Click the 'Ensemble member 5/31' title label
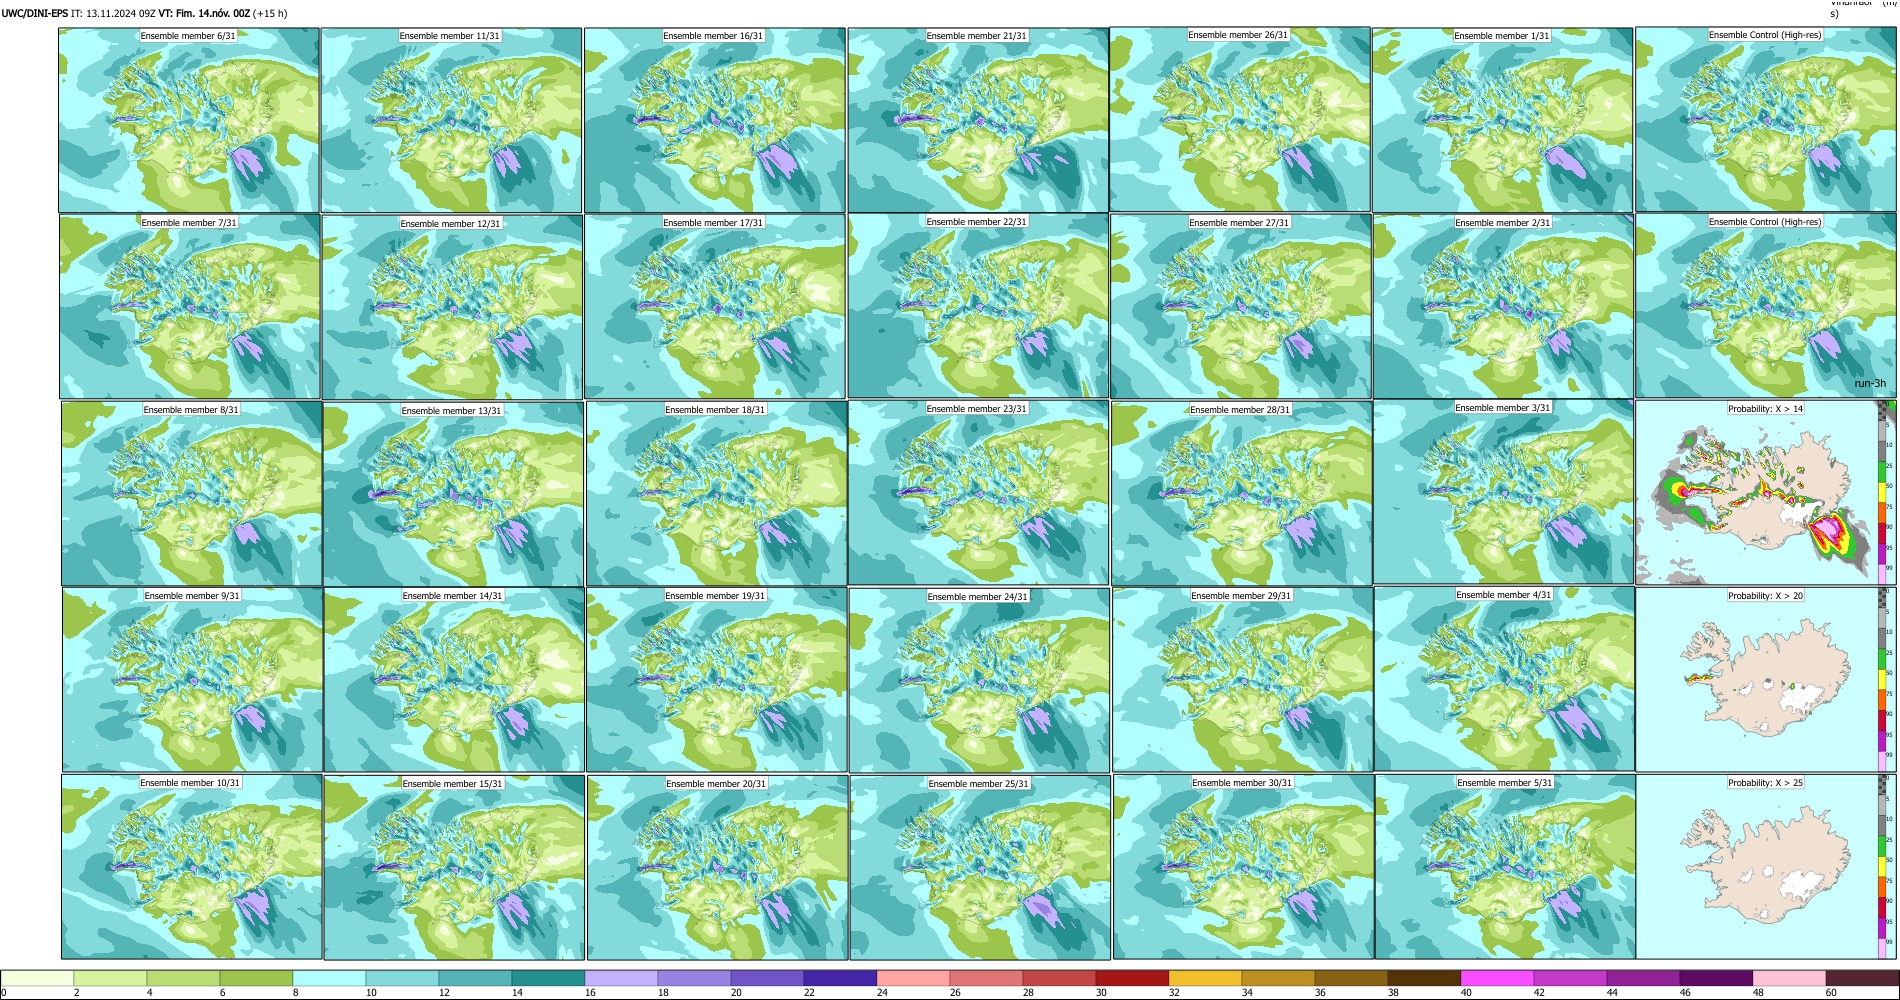 1505,783
